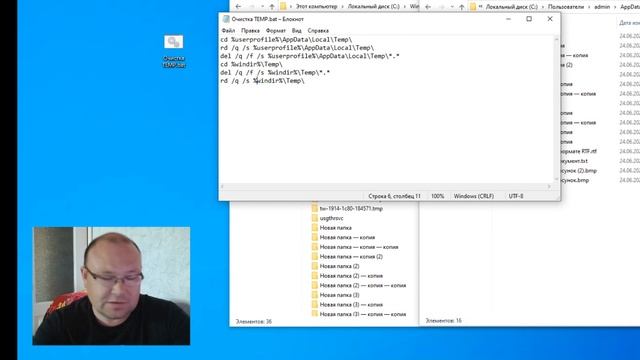Click line 'del /q /f /s %windir%\Temp\*.*'
Screen dimensions: 640x360
(275, 72)
